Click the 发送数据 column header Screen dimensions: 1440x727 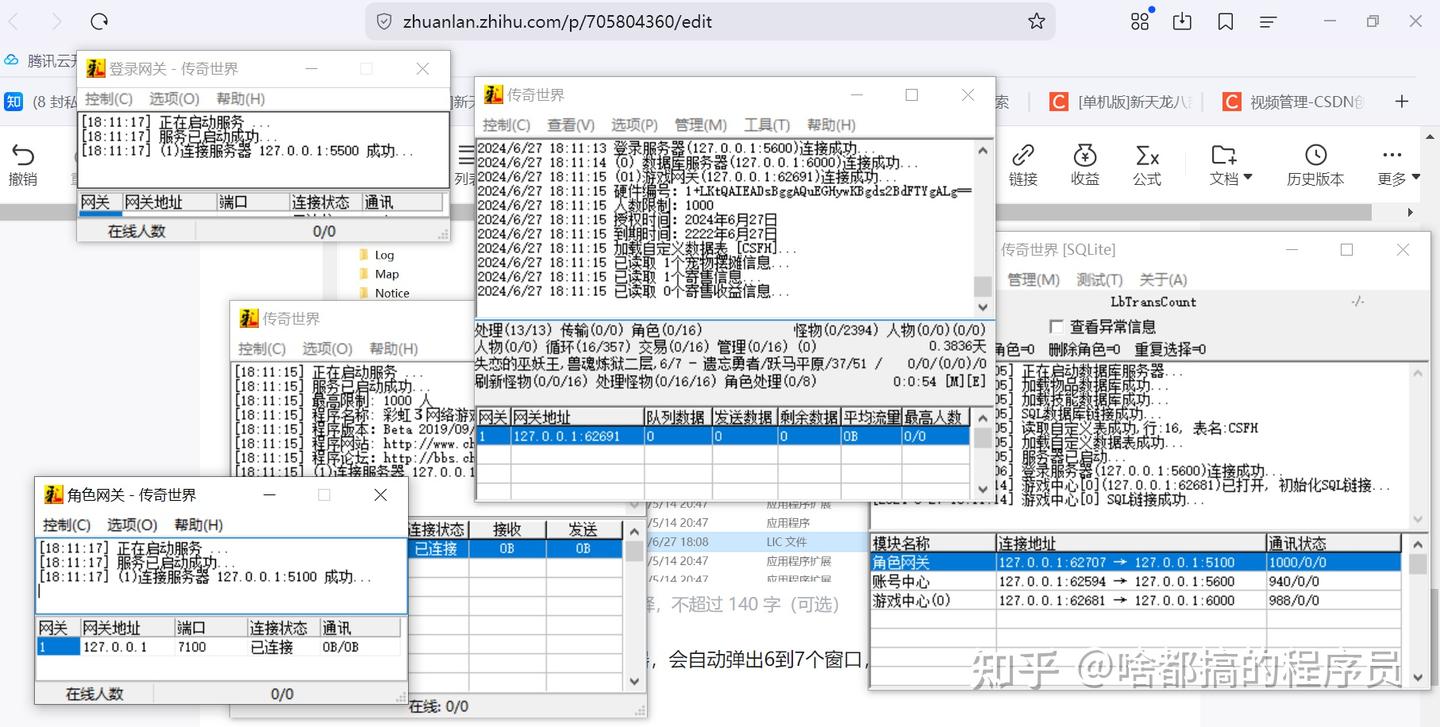pos(743,417)
